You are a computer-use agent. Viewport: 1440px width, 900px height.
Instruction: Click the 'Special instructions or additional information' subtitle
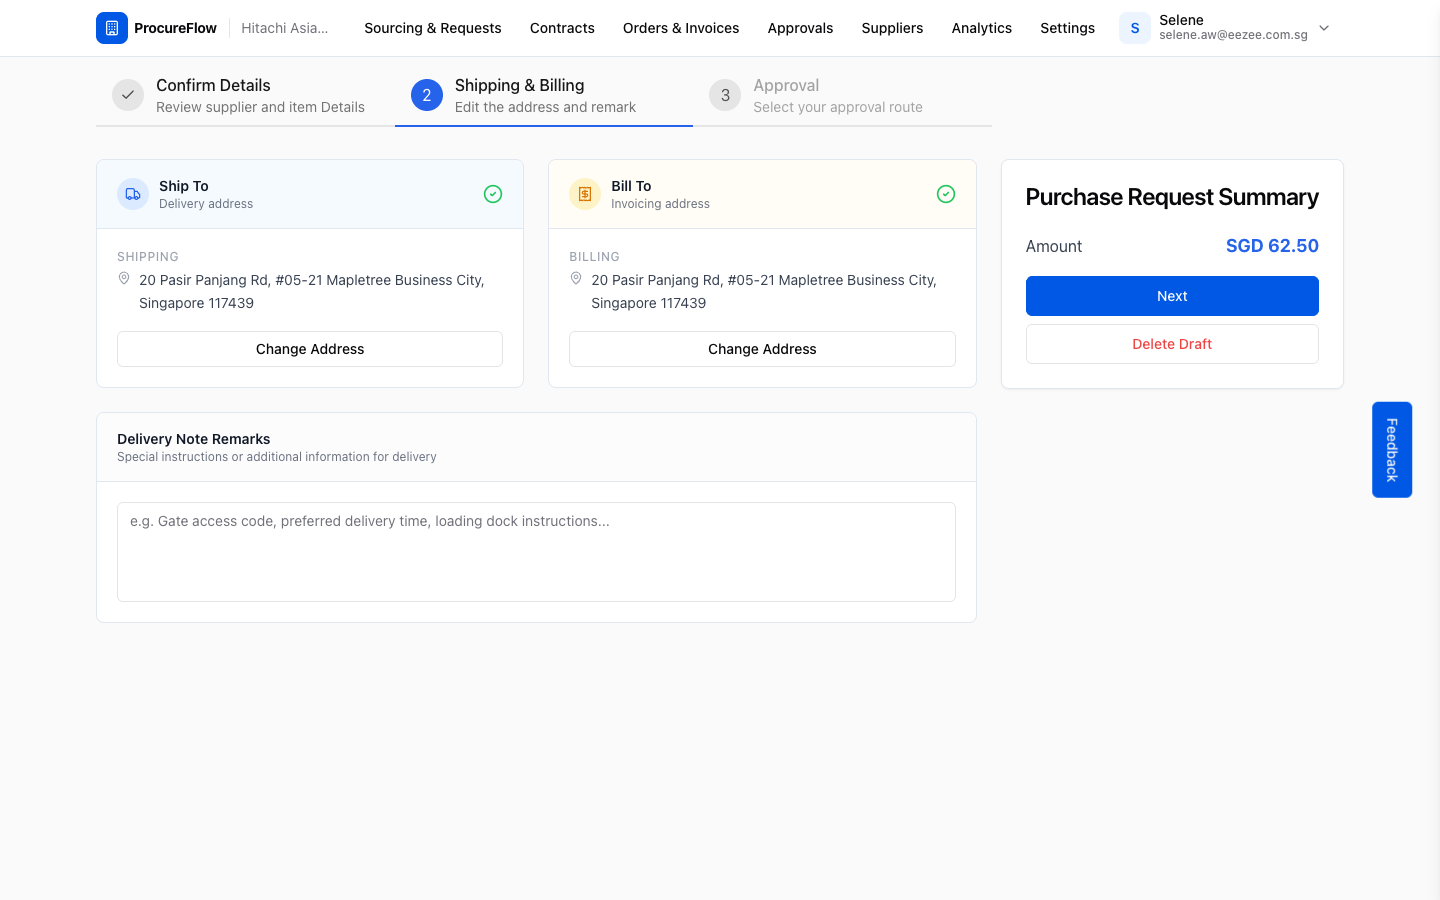[277, 457]
